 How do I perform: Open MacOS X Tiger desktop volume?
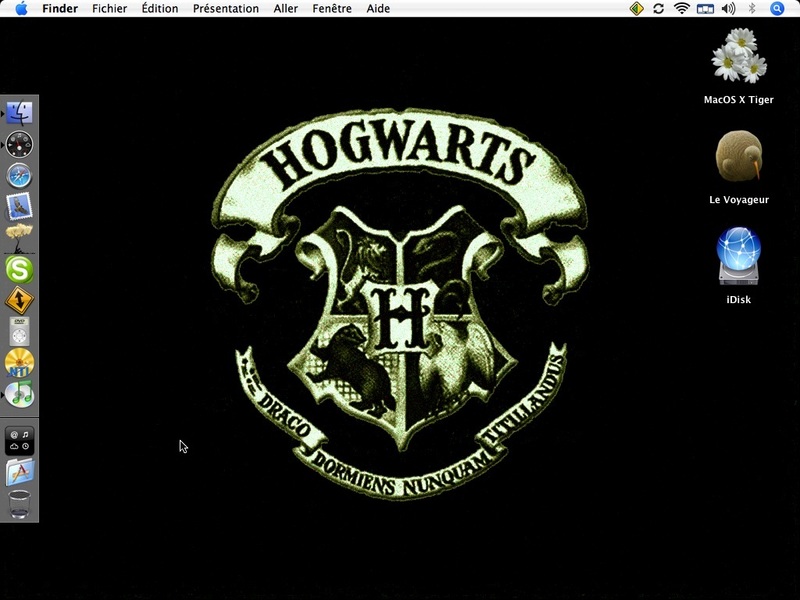[x=739, y=56]
